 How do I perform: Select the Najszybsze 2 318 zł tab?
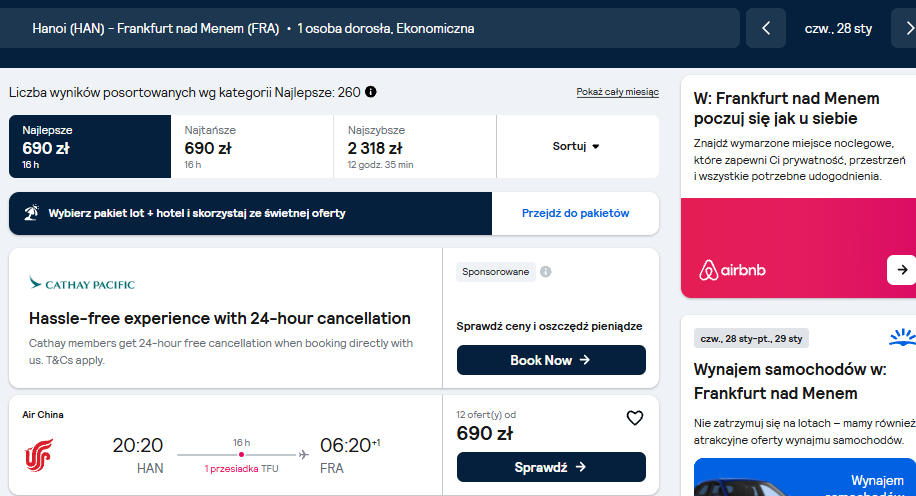pos(415,147)
